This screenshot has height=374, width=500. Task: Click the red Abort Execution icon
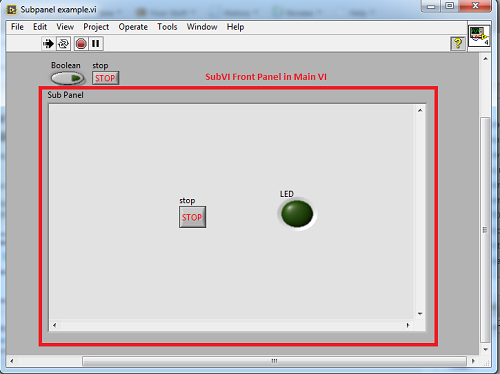click(x=81, y=44)
